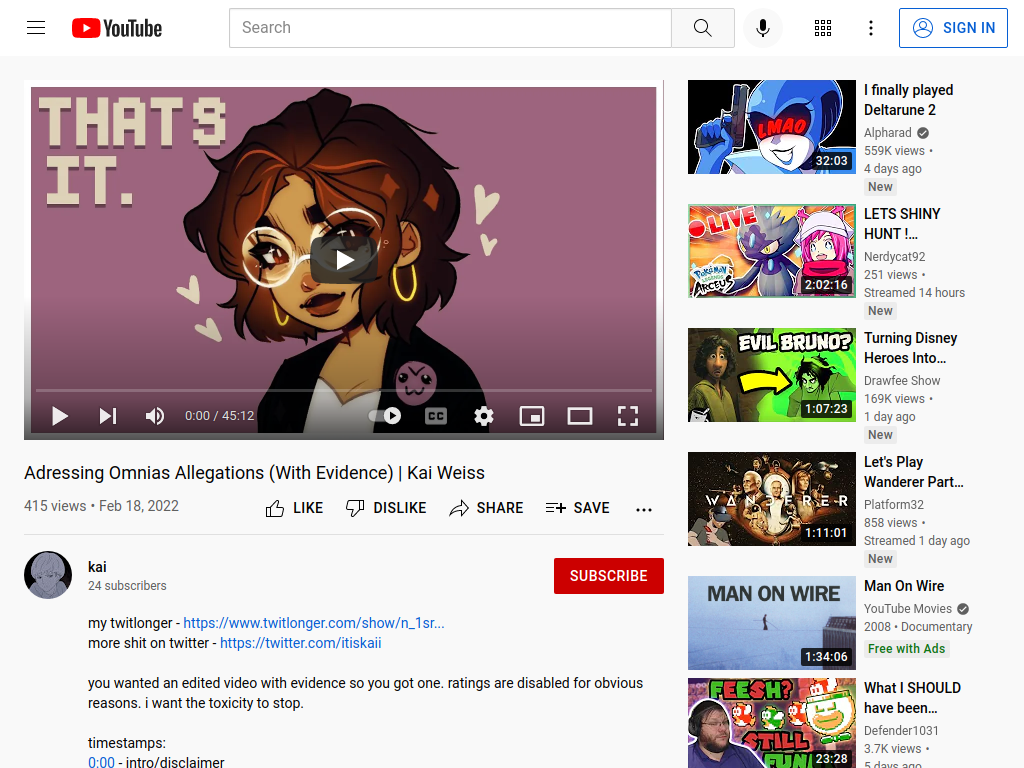This screenshot has width=1024, height=768.
Task: Click the search magnifier button
Action: point(703,28)
